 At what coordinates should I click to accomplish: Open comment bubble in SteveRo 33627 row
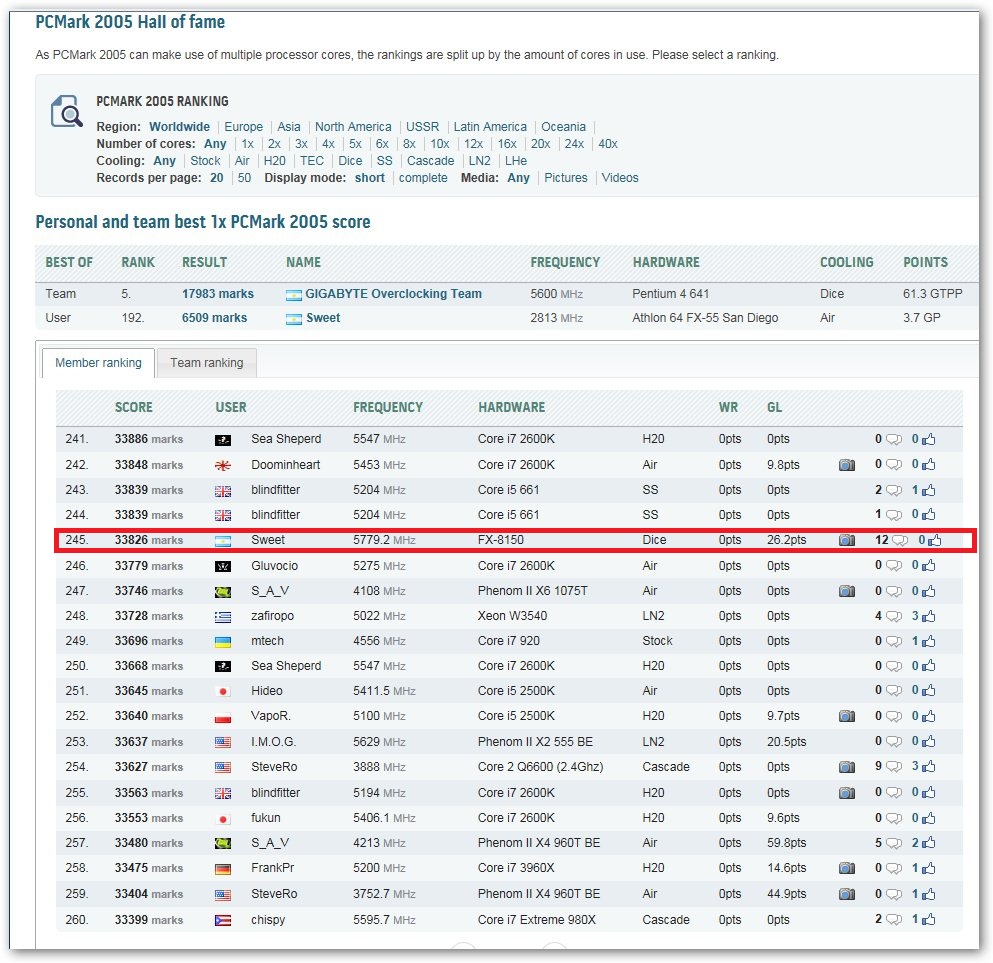coord(894,767)
